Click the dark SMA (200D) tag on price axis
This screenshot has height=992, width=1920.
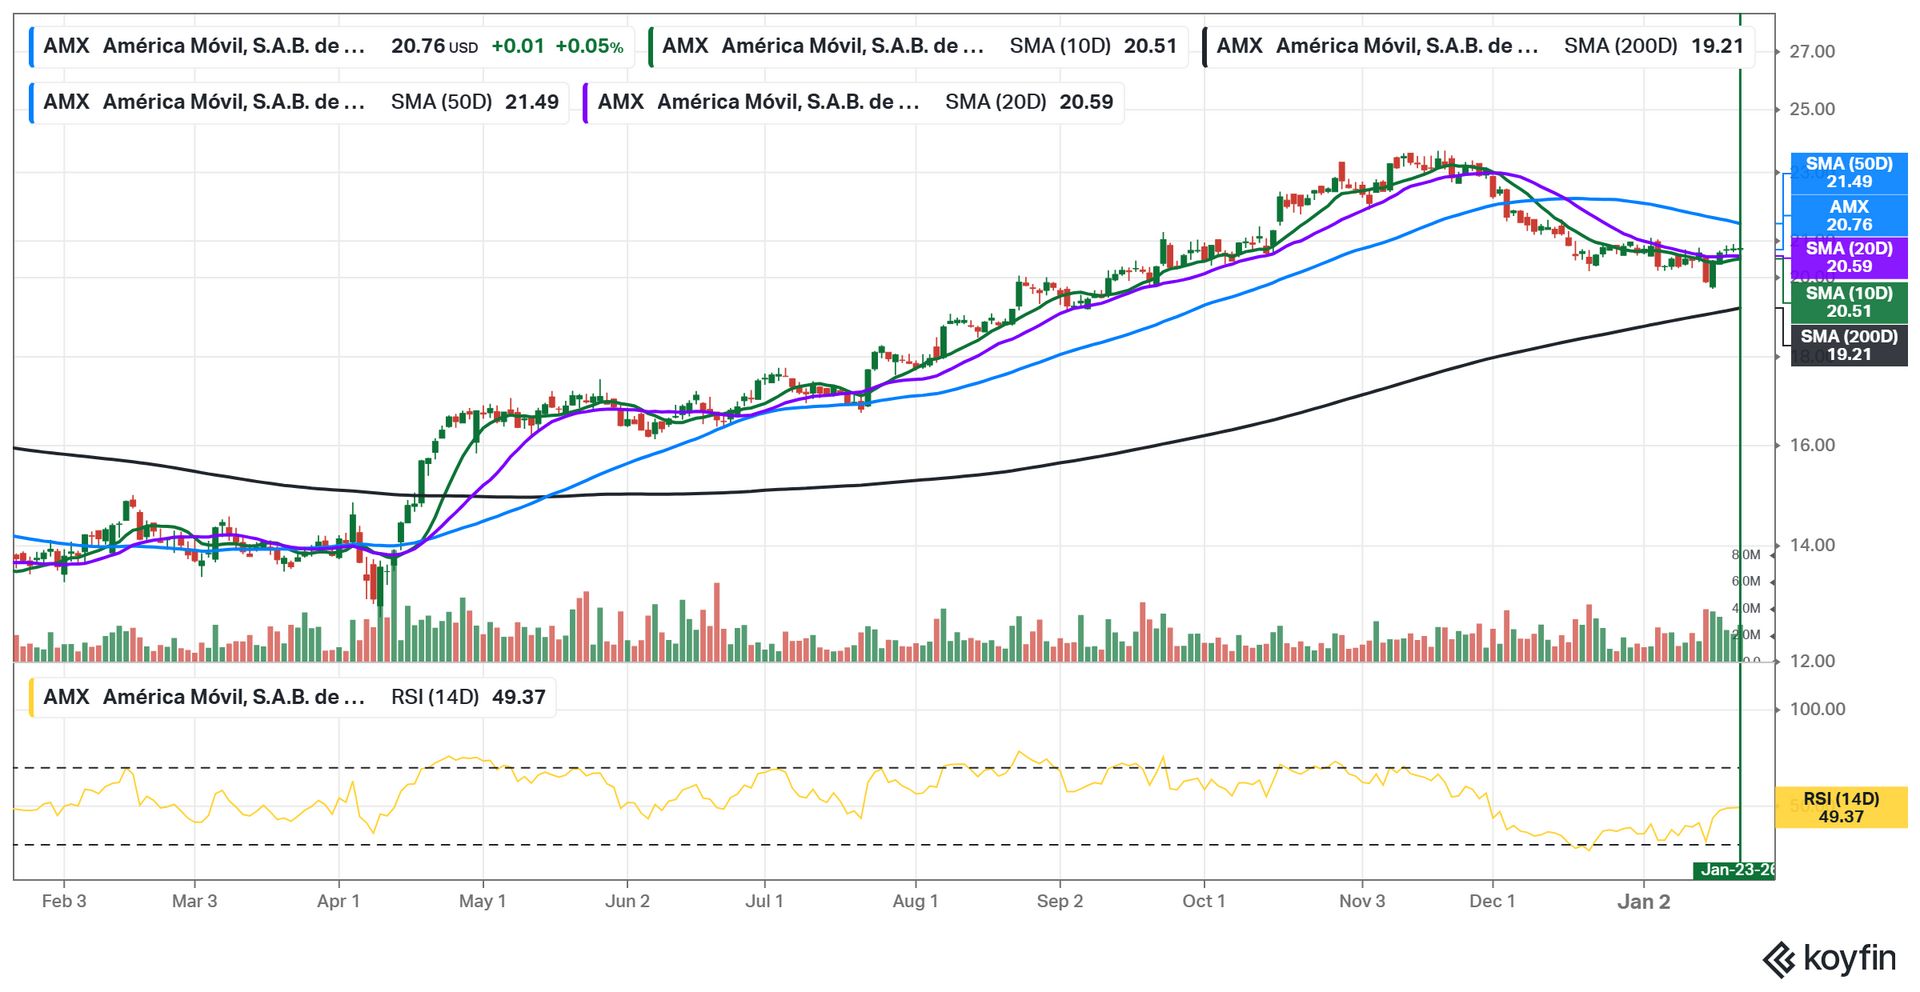click(x=1849, y=345)
